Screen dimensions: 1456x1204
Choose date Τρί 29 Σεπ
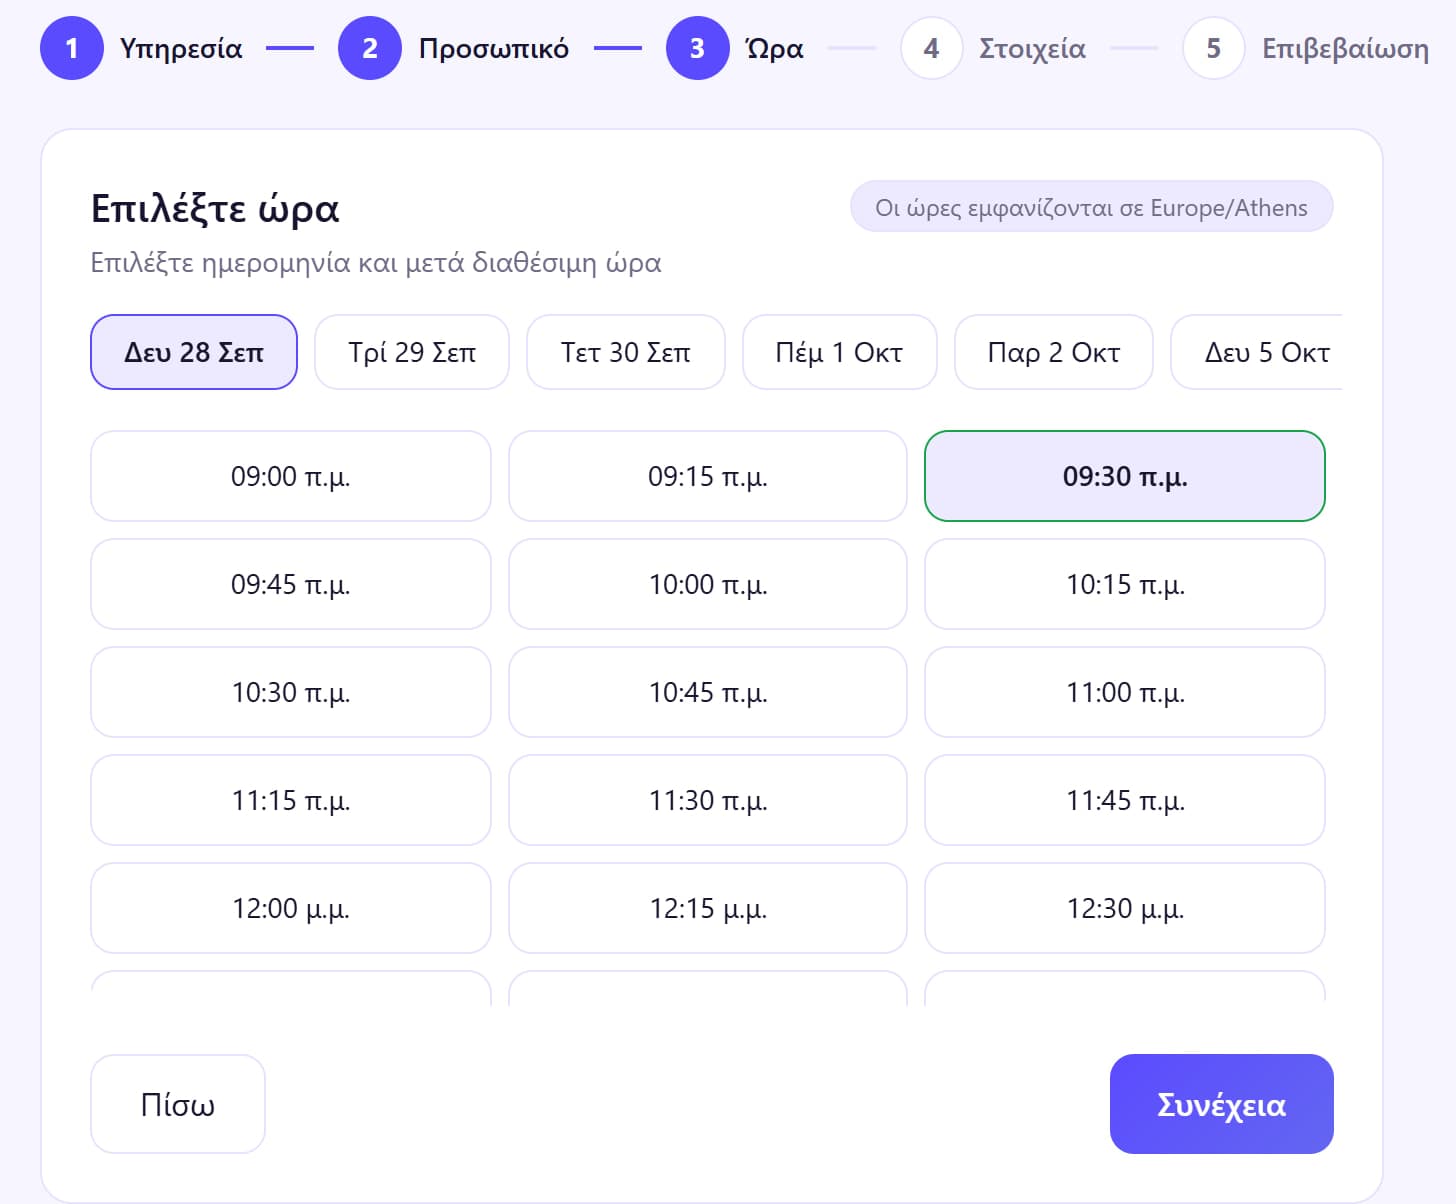tap(412, 352)
